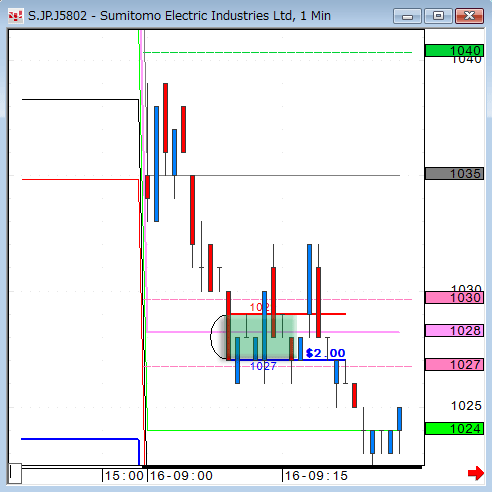Minimize the Sumitomo Electric chart window
The height and width of the screenshot is (492, 492).
407,16
